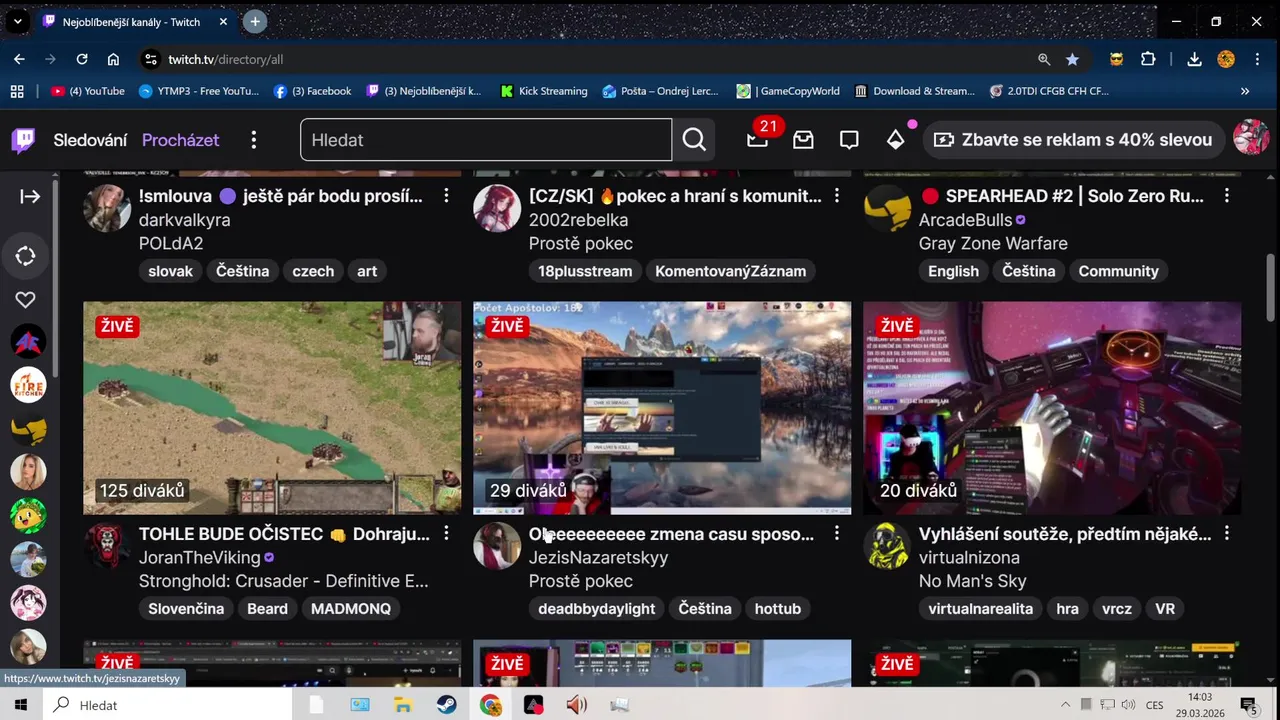Viewport: 1280px width, 720px height.
Task: Select the art tag
Action: tap(367, 271)
